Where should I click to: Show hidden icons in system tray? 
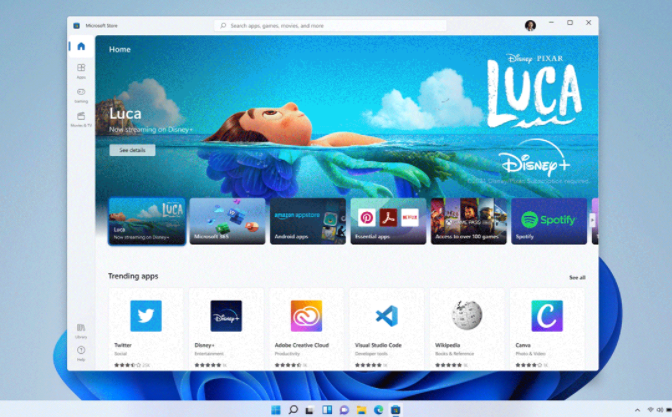[637, 410]
